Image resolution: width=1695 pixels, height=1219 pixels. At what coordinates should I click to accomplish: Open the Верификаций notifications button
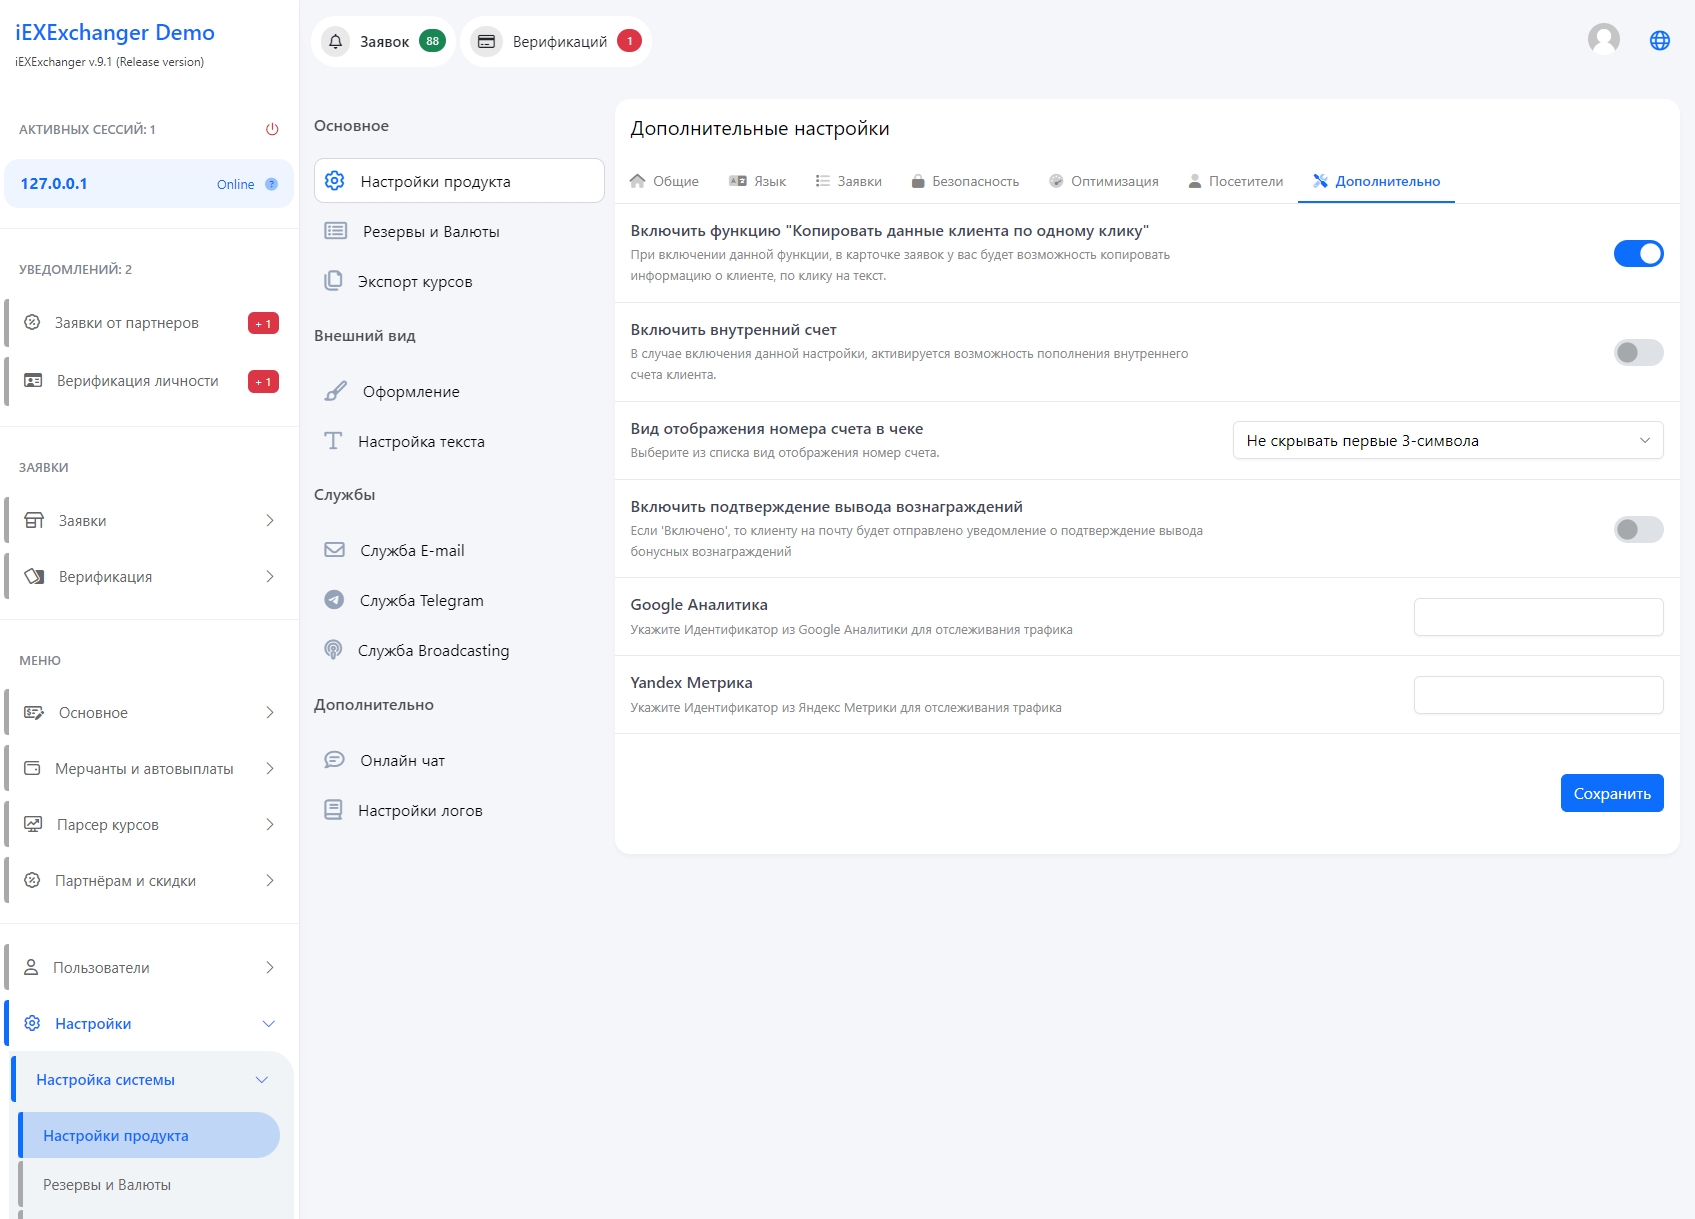(556, 41)
